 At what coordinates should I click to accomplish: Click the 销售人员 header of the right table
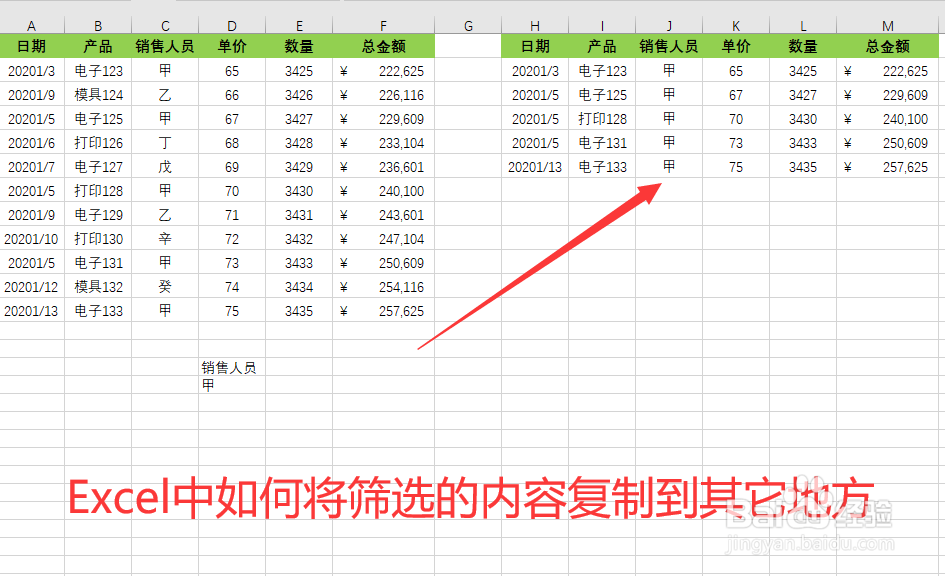pyautogui.click(x=668, y=47)
